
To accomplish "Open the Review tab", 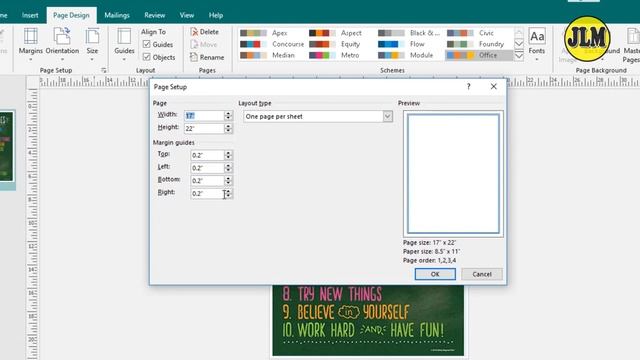I will coord(155,16).
